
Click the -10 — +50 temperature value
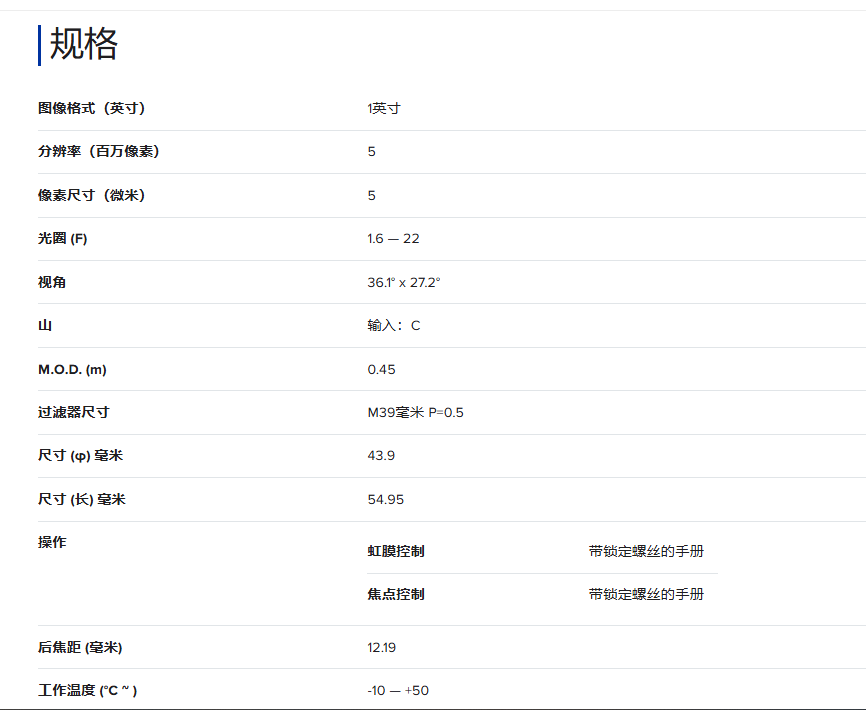click(x=398, y=690)
